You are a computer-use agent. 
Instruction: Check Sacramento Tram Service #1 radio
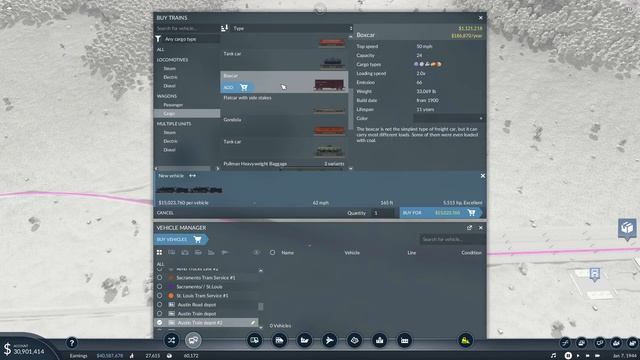[160, 278]
